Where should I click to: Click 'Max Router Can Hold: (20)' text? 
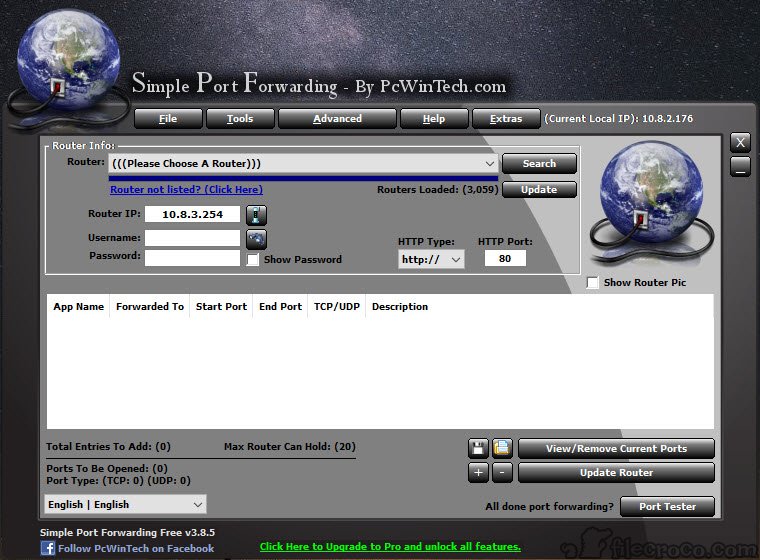[x=290, y=447]
